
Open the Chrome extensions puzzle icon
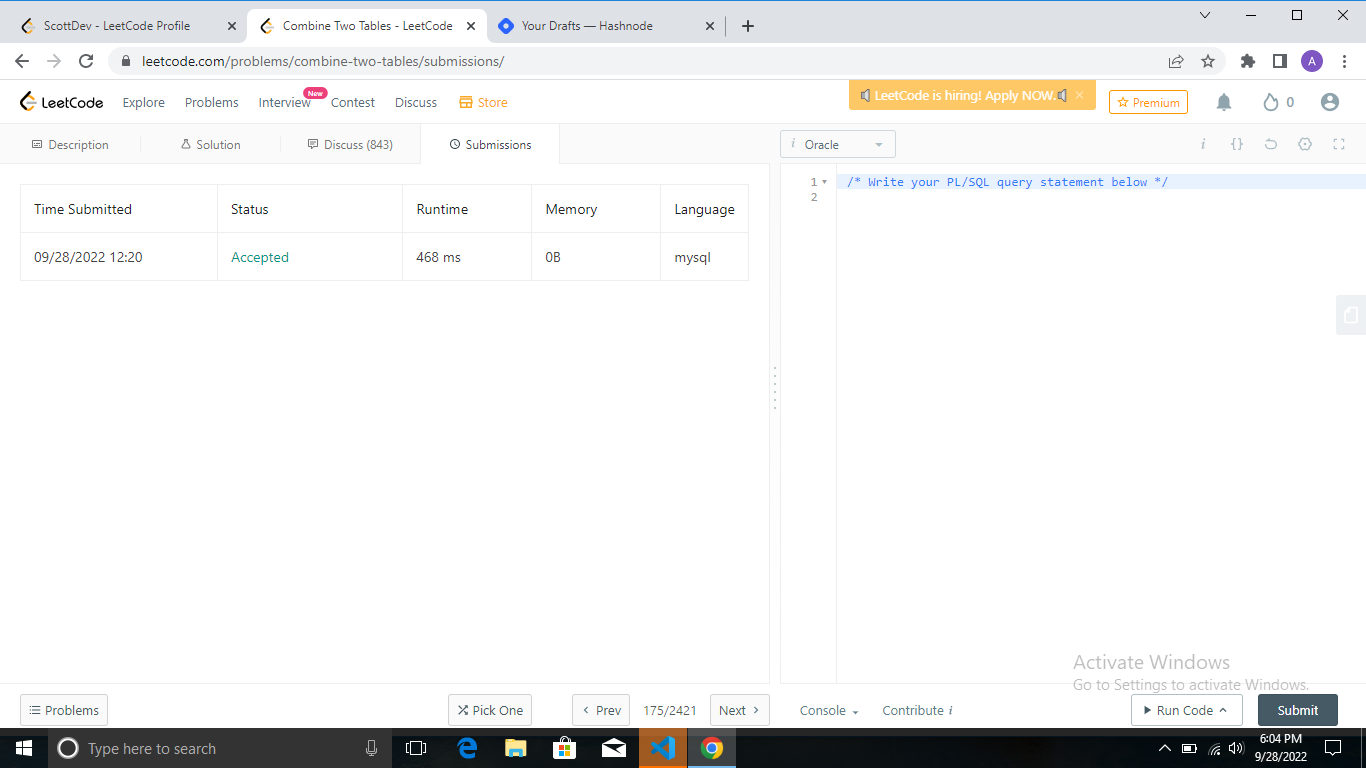(1247, 61)
